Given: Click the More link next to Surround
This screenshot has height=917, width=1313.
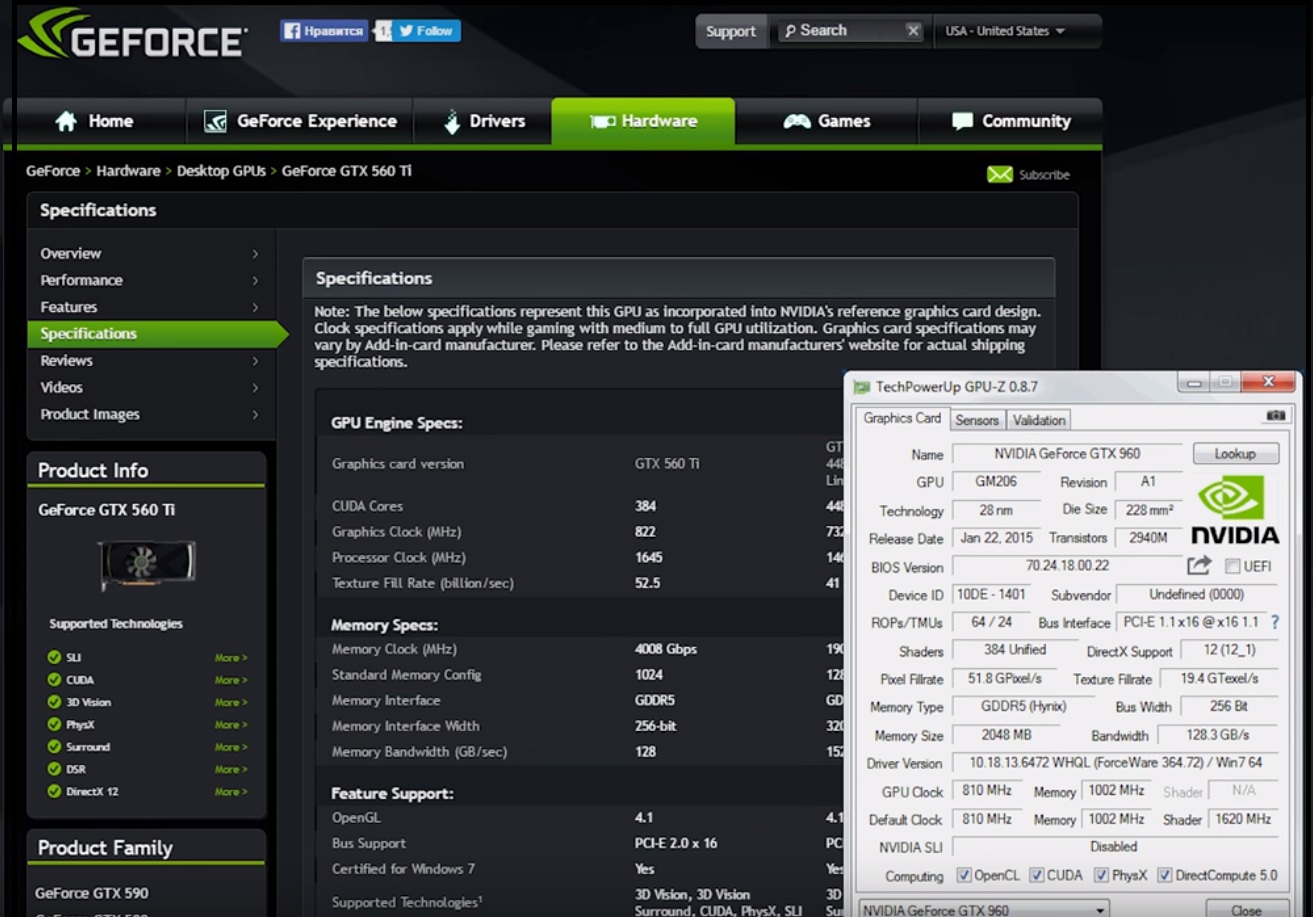Looking at the screenshot, I should (230, 747).
